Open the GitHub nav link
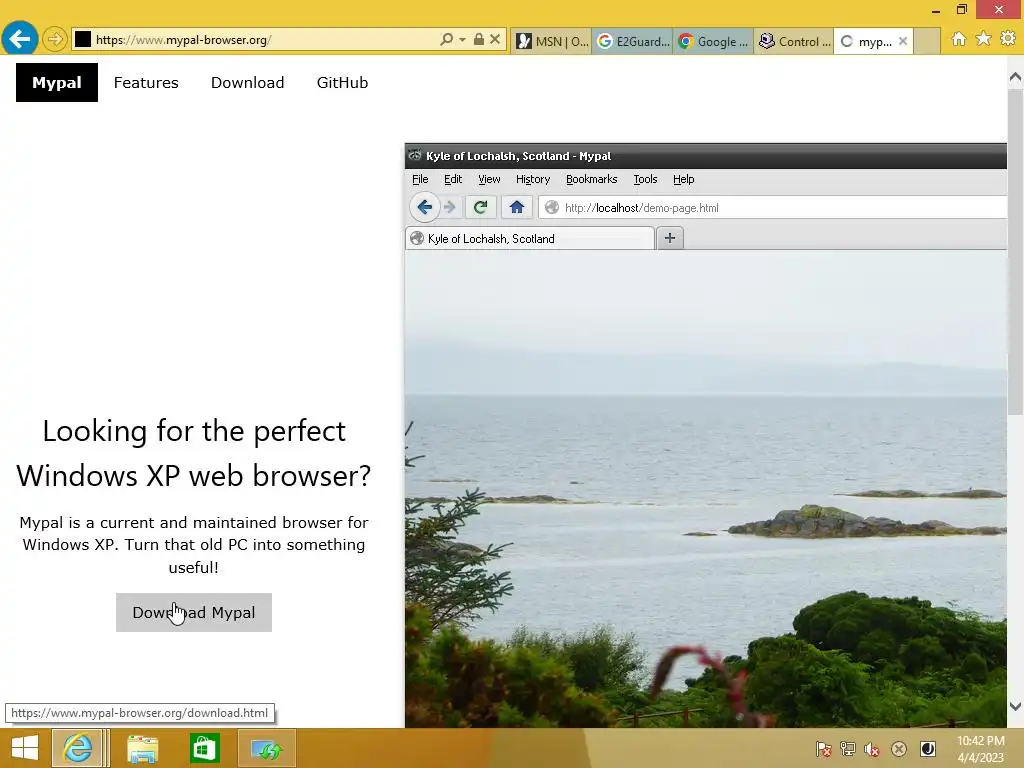1024x768 pixels. (342, 82)
